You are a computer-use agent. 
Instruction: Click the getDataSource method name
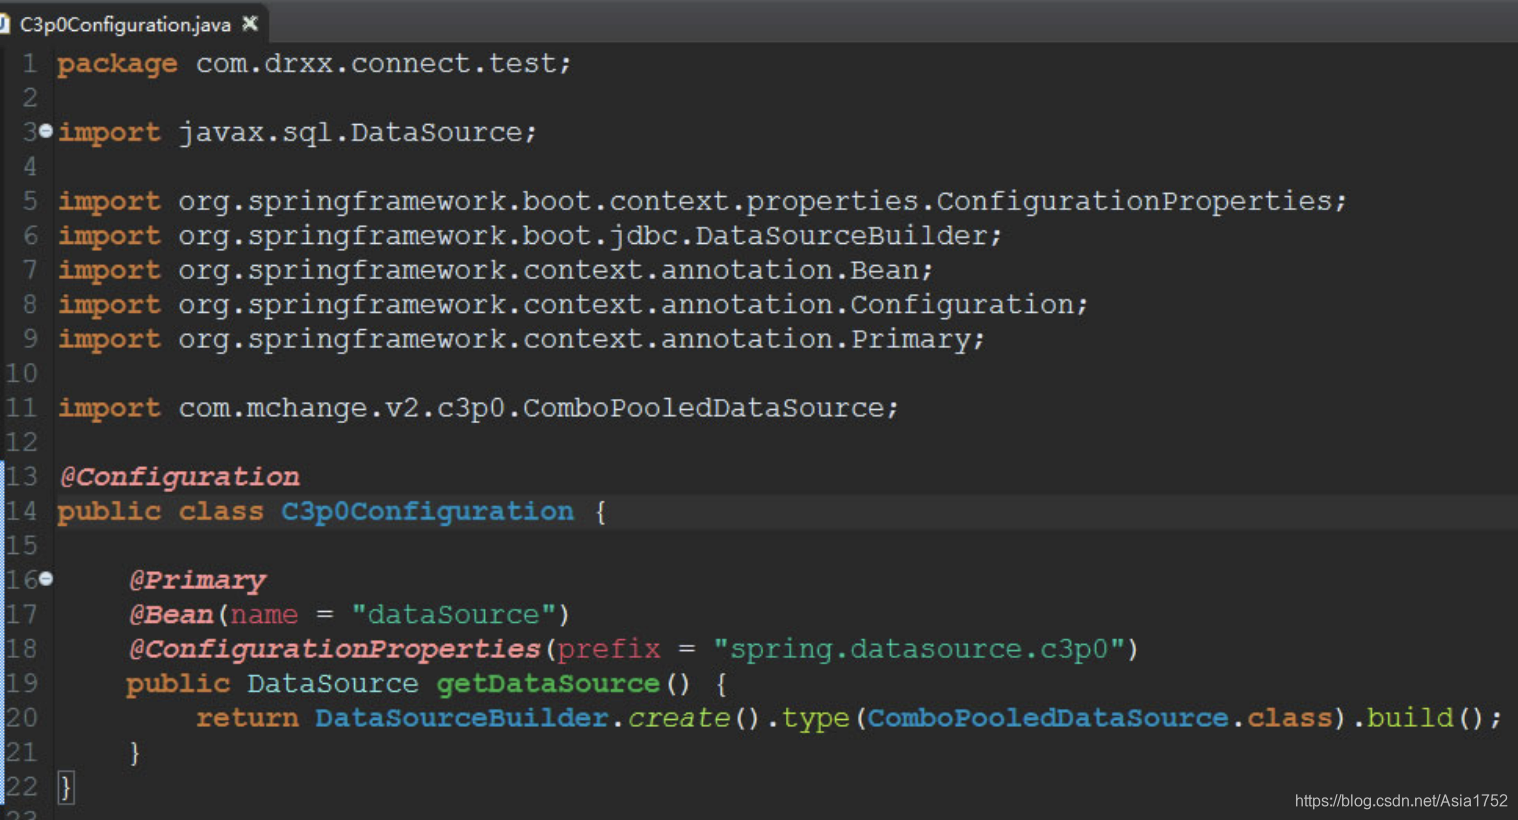pos(548,684)
